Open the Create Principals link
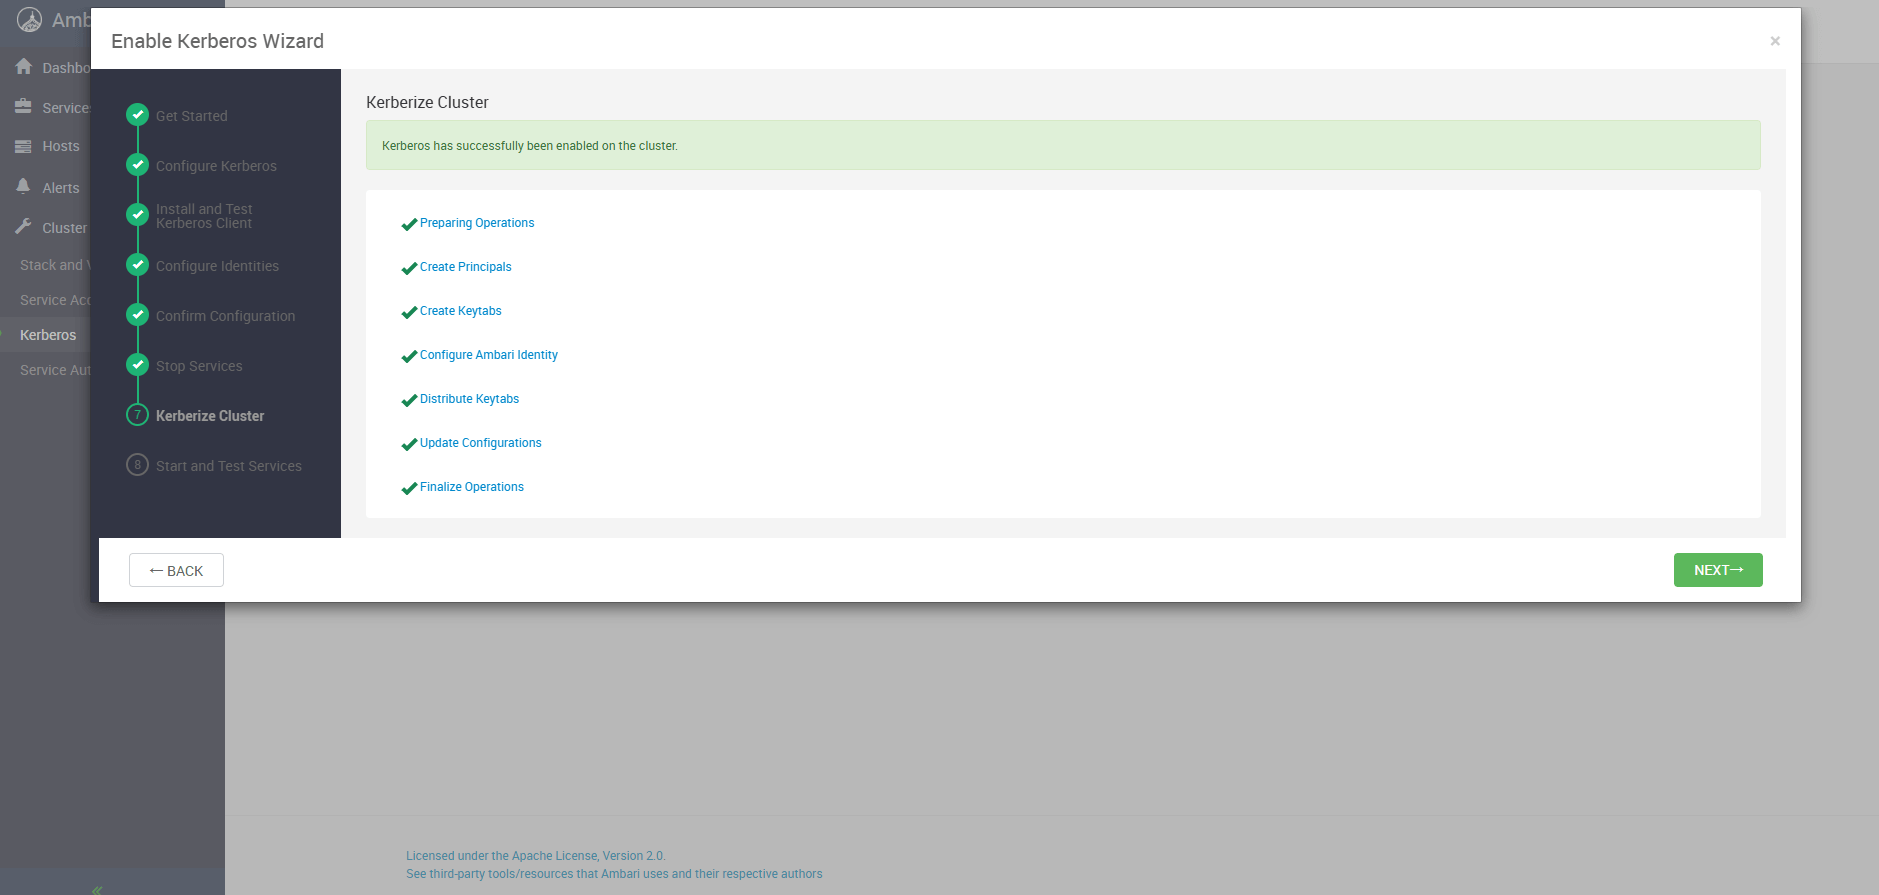This screenshot has height=895, width=1879. coord(466,267)
